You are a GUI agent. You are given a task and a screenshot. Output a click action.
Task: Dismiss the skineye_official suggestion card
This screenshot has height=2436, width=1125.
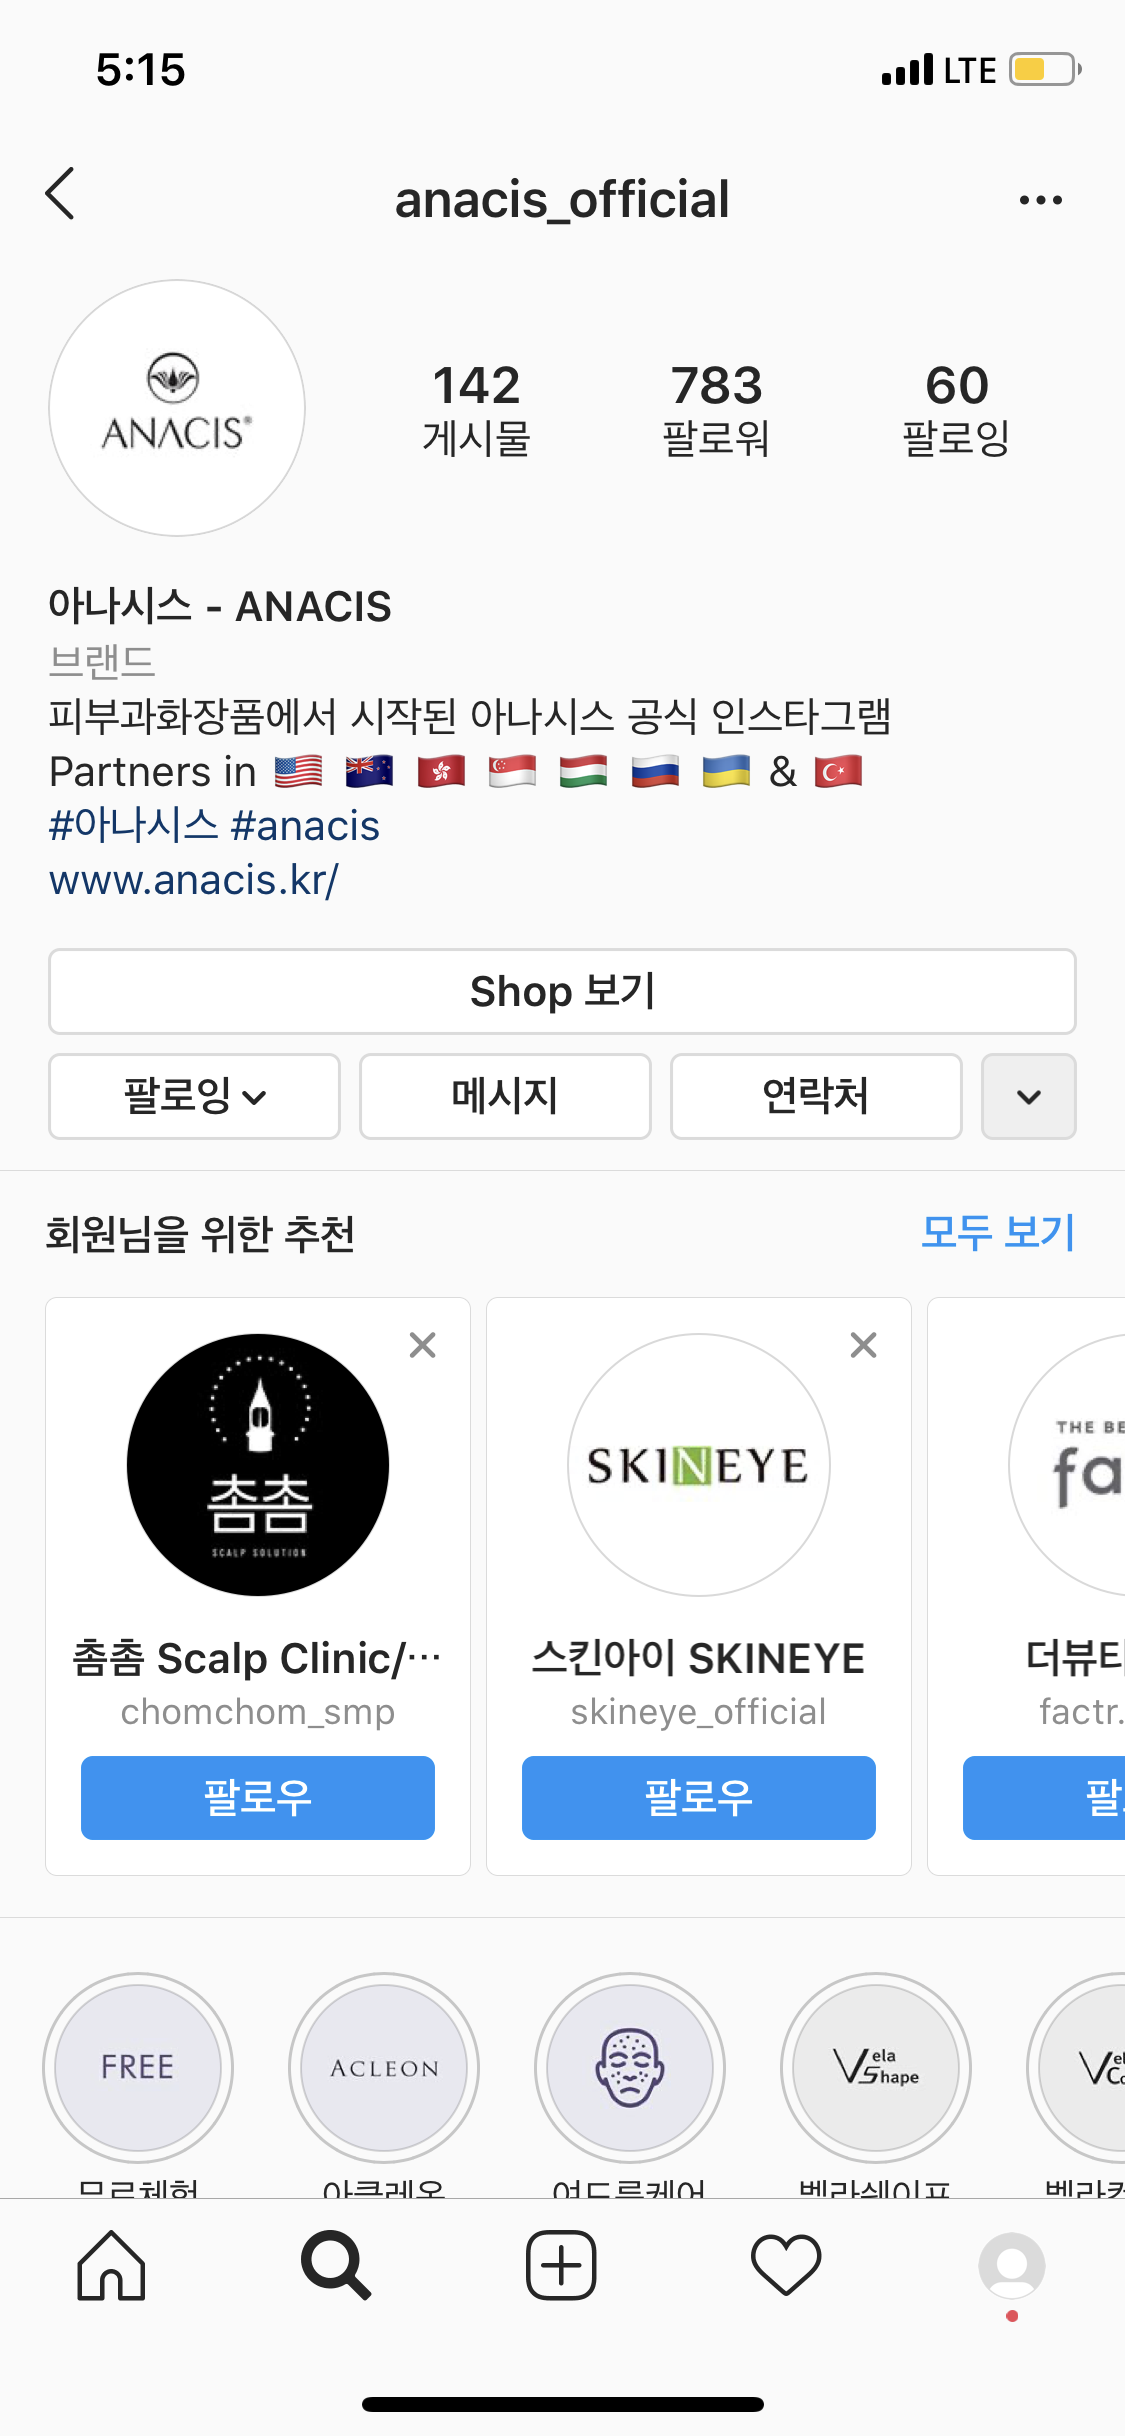863,1345
